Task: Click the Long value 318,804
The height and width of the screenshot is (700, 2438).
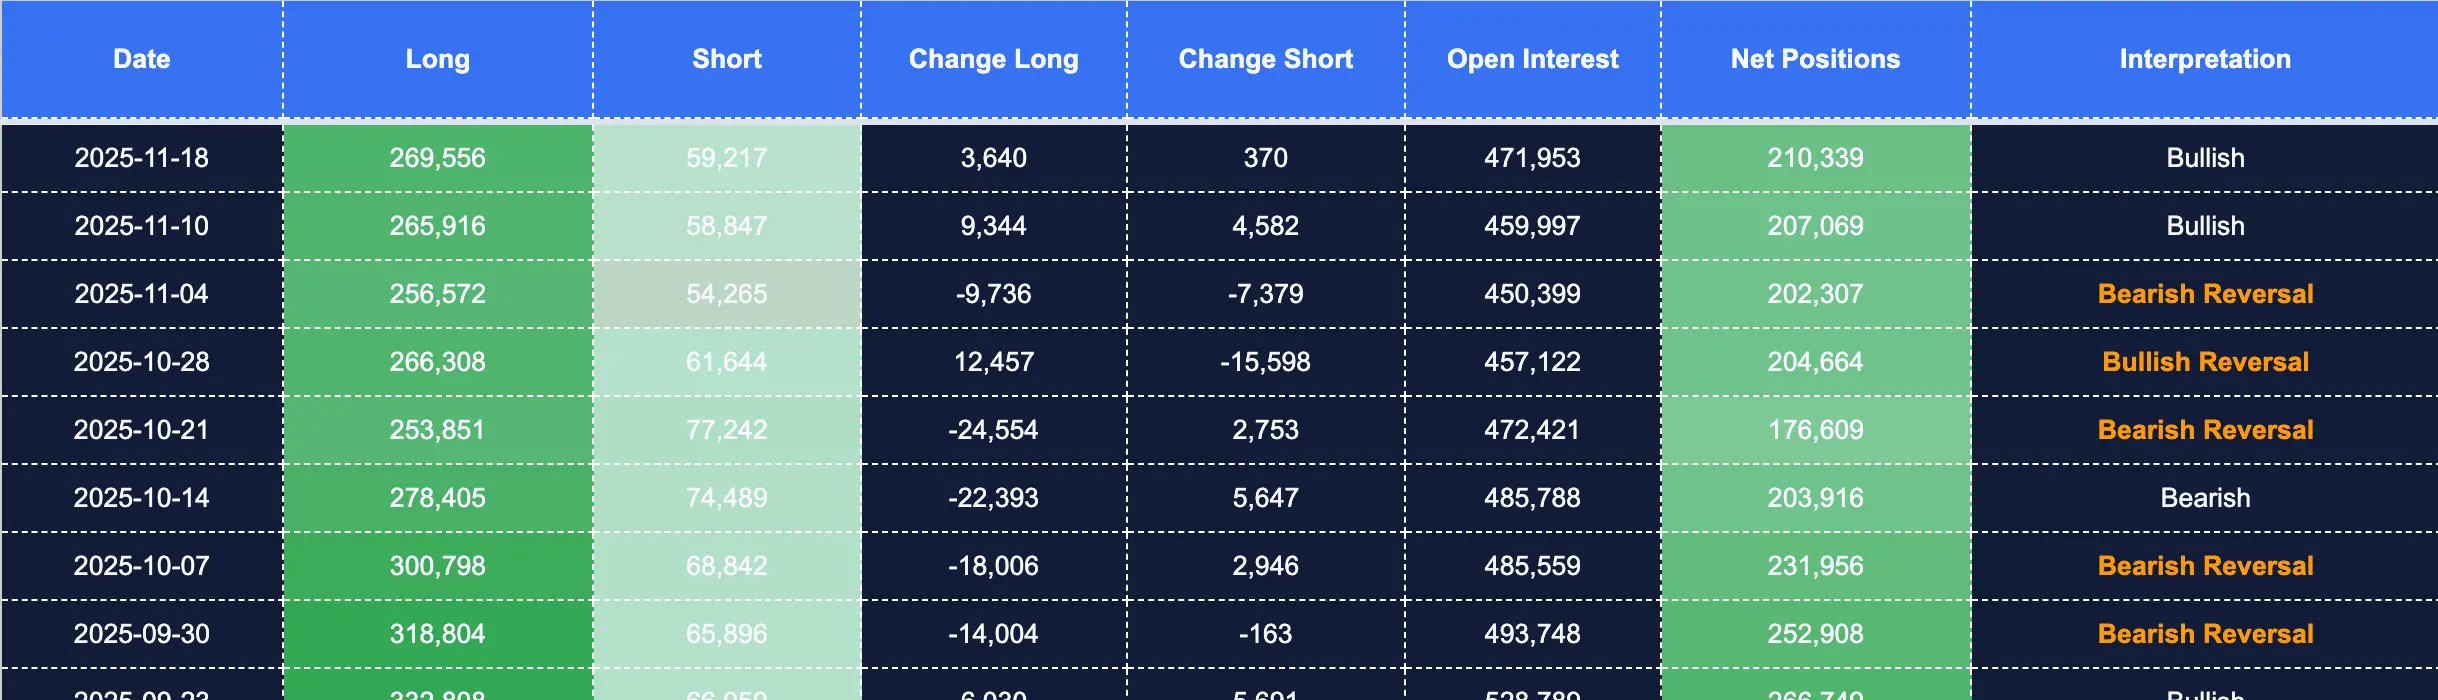Action: click(437, 634)
